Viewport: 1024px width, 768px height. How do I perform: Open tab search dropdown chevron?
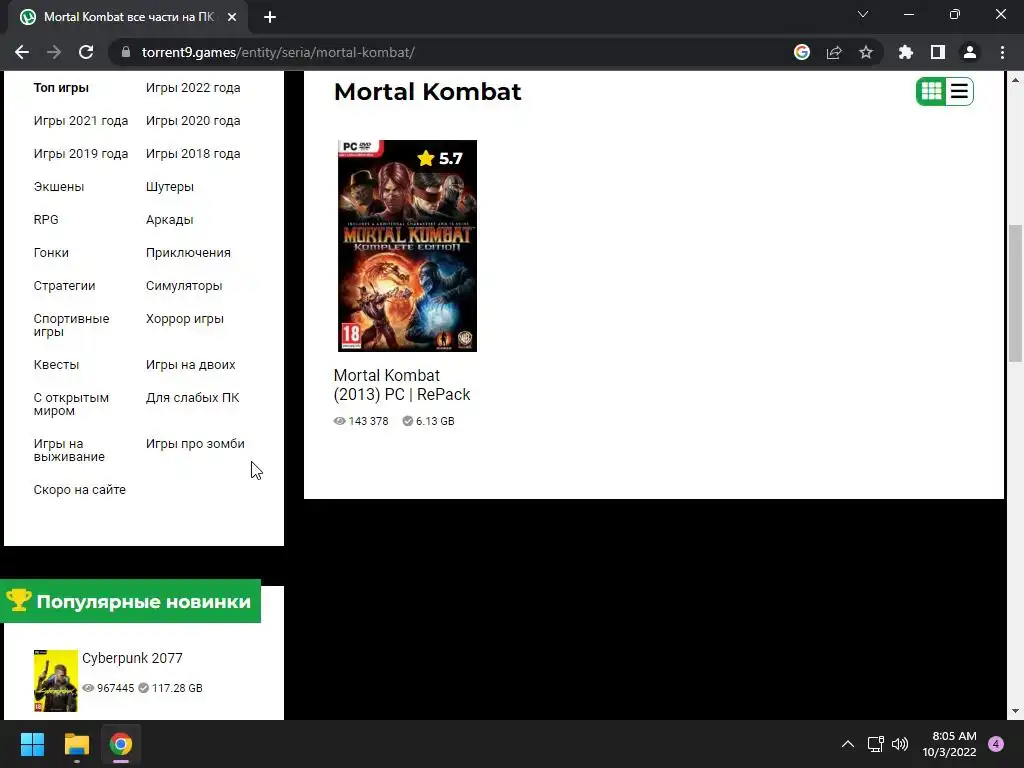pyautogui.click(x=863, y=14)
